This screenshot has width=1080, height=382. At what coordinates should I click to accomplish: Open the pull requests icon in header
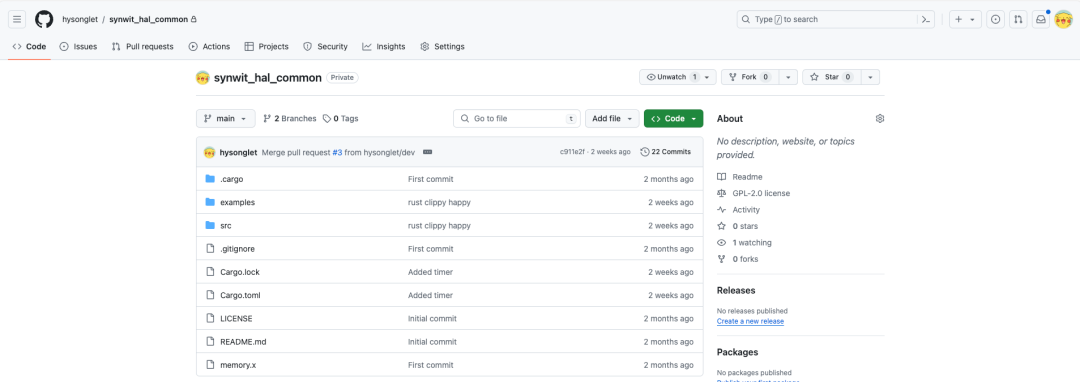1018,19
